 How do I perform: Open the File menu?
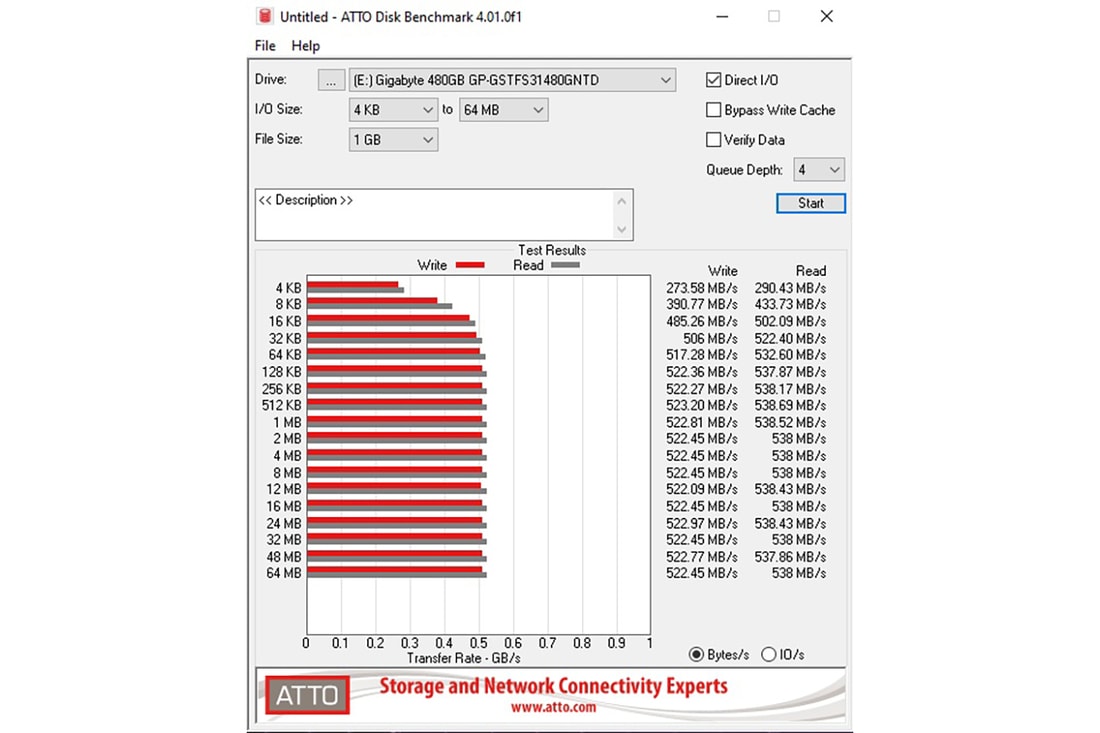coord(264,46)
